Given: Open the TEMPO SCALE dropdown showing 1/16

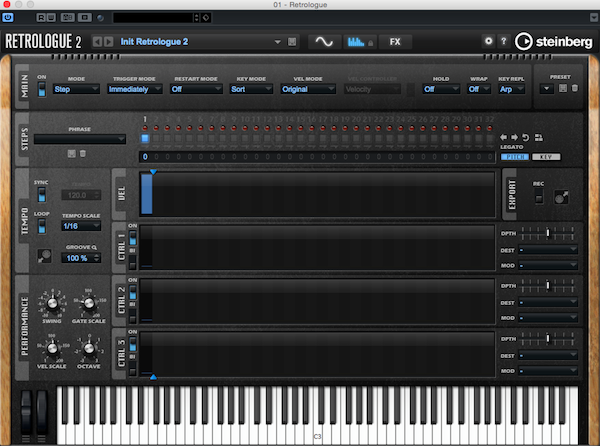Looking at the screenshot, I should coord(81,226).
